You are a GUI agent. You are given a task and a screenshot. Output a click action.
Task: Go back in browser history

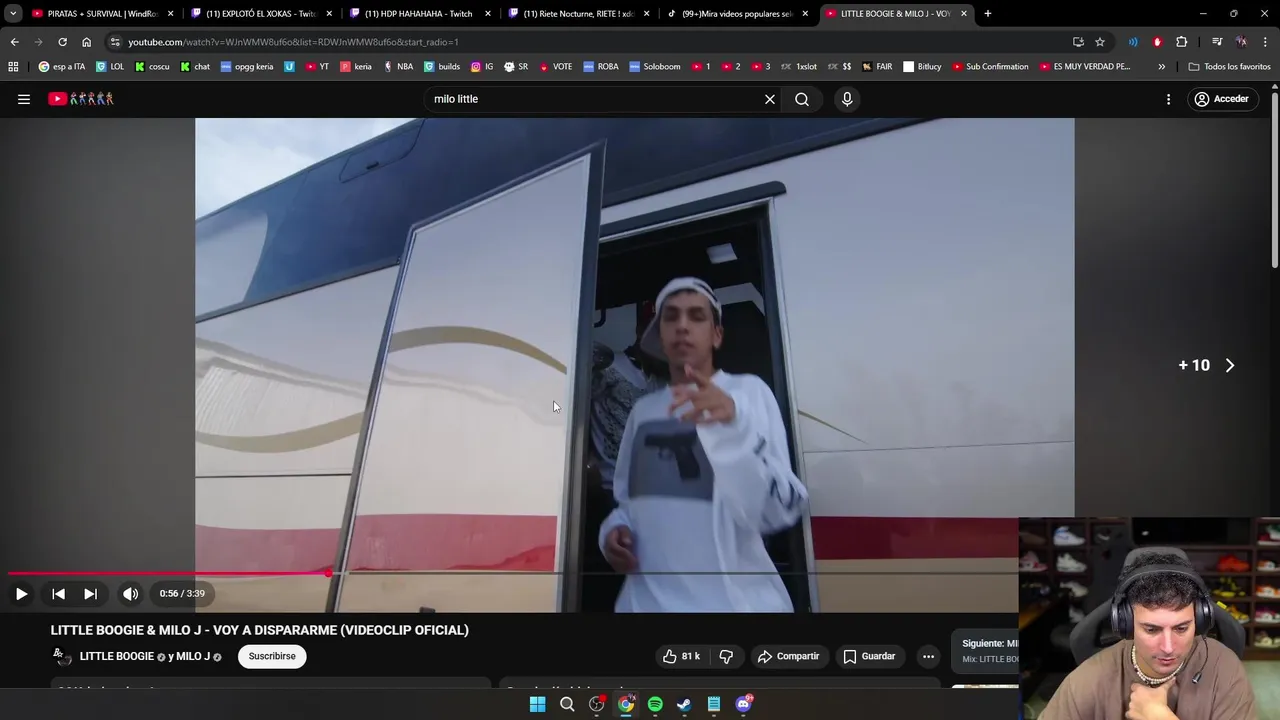14,42
